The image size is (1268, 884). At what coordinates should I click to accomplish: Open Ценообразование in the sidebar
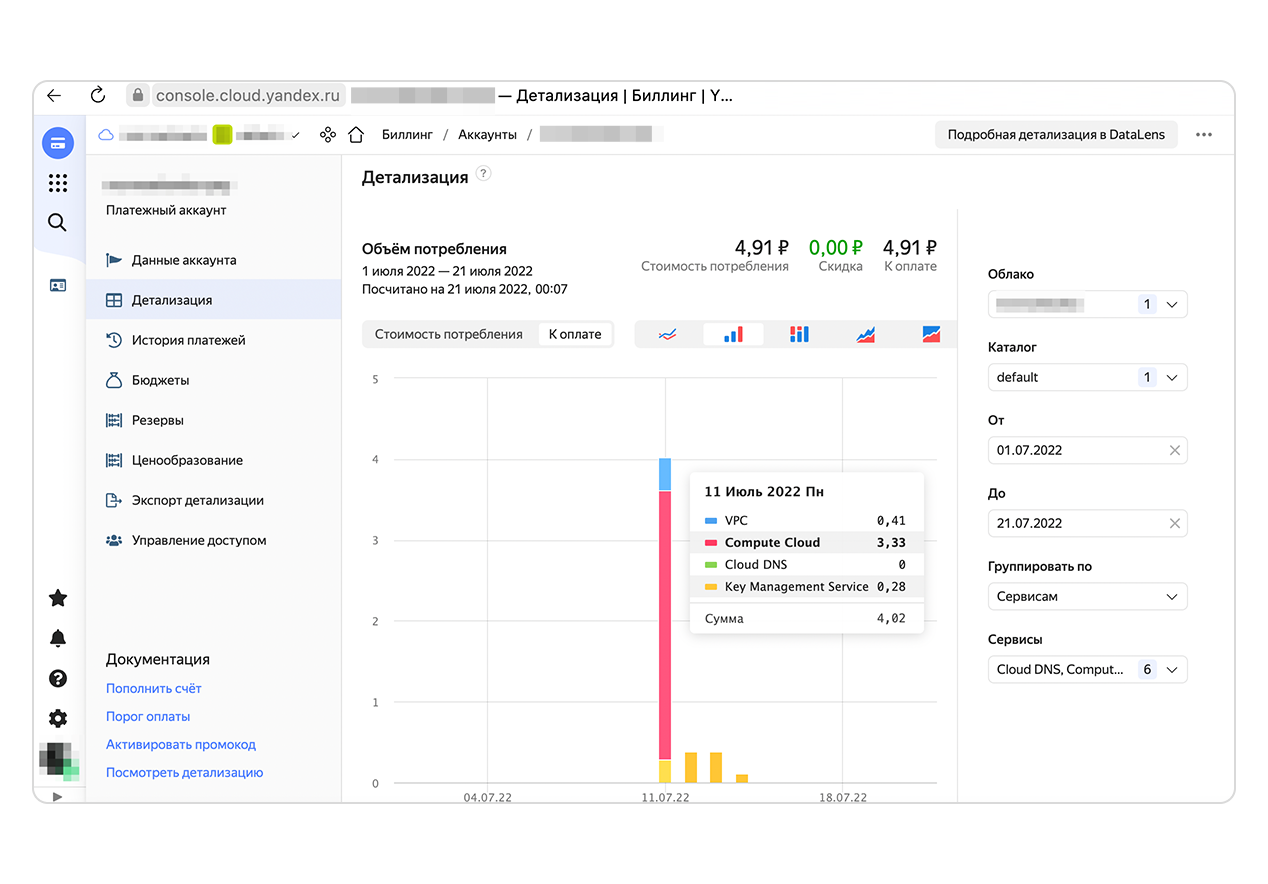(x=213, y=460)
